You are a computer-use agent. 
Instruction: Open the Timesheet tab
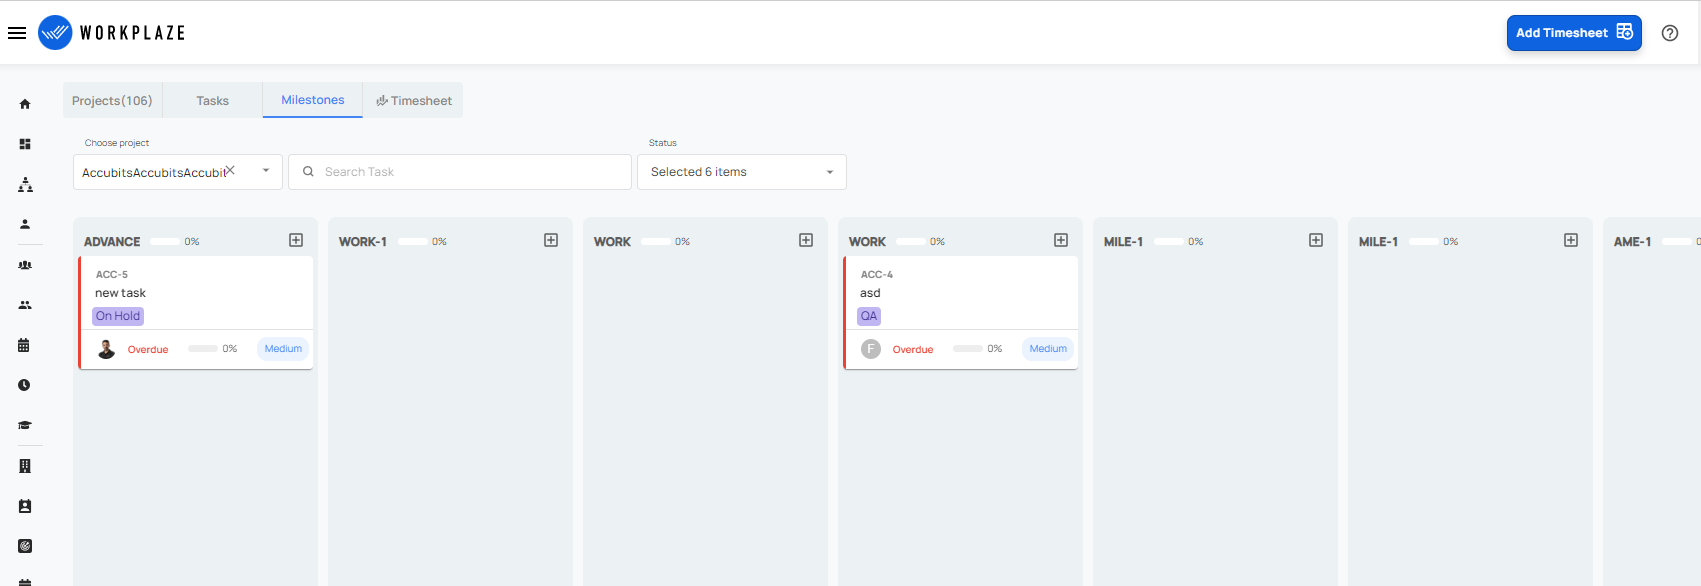pyautogui.click(x=413, y=100)
